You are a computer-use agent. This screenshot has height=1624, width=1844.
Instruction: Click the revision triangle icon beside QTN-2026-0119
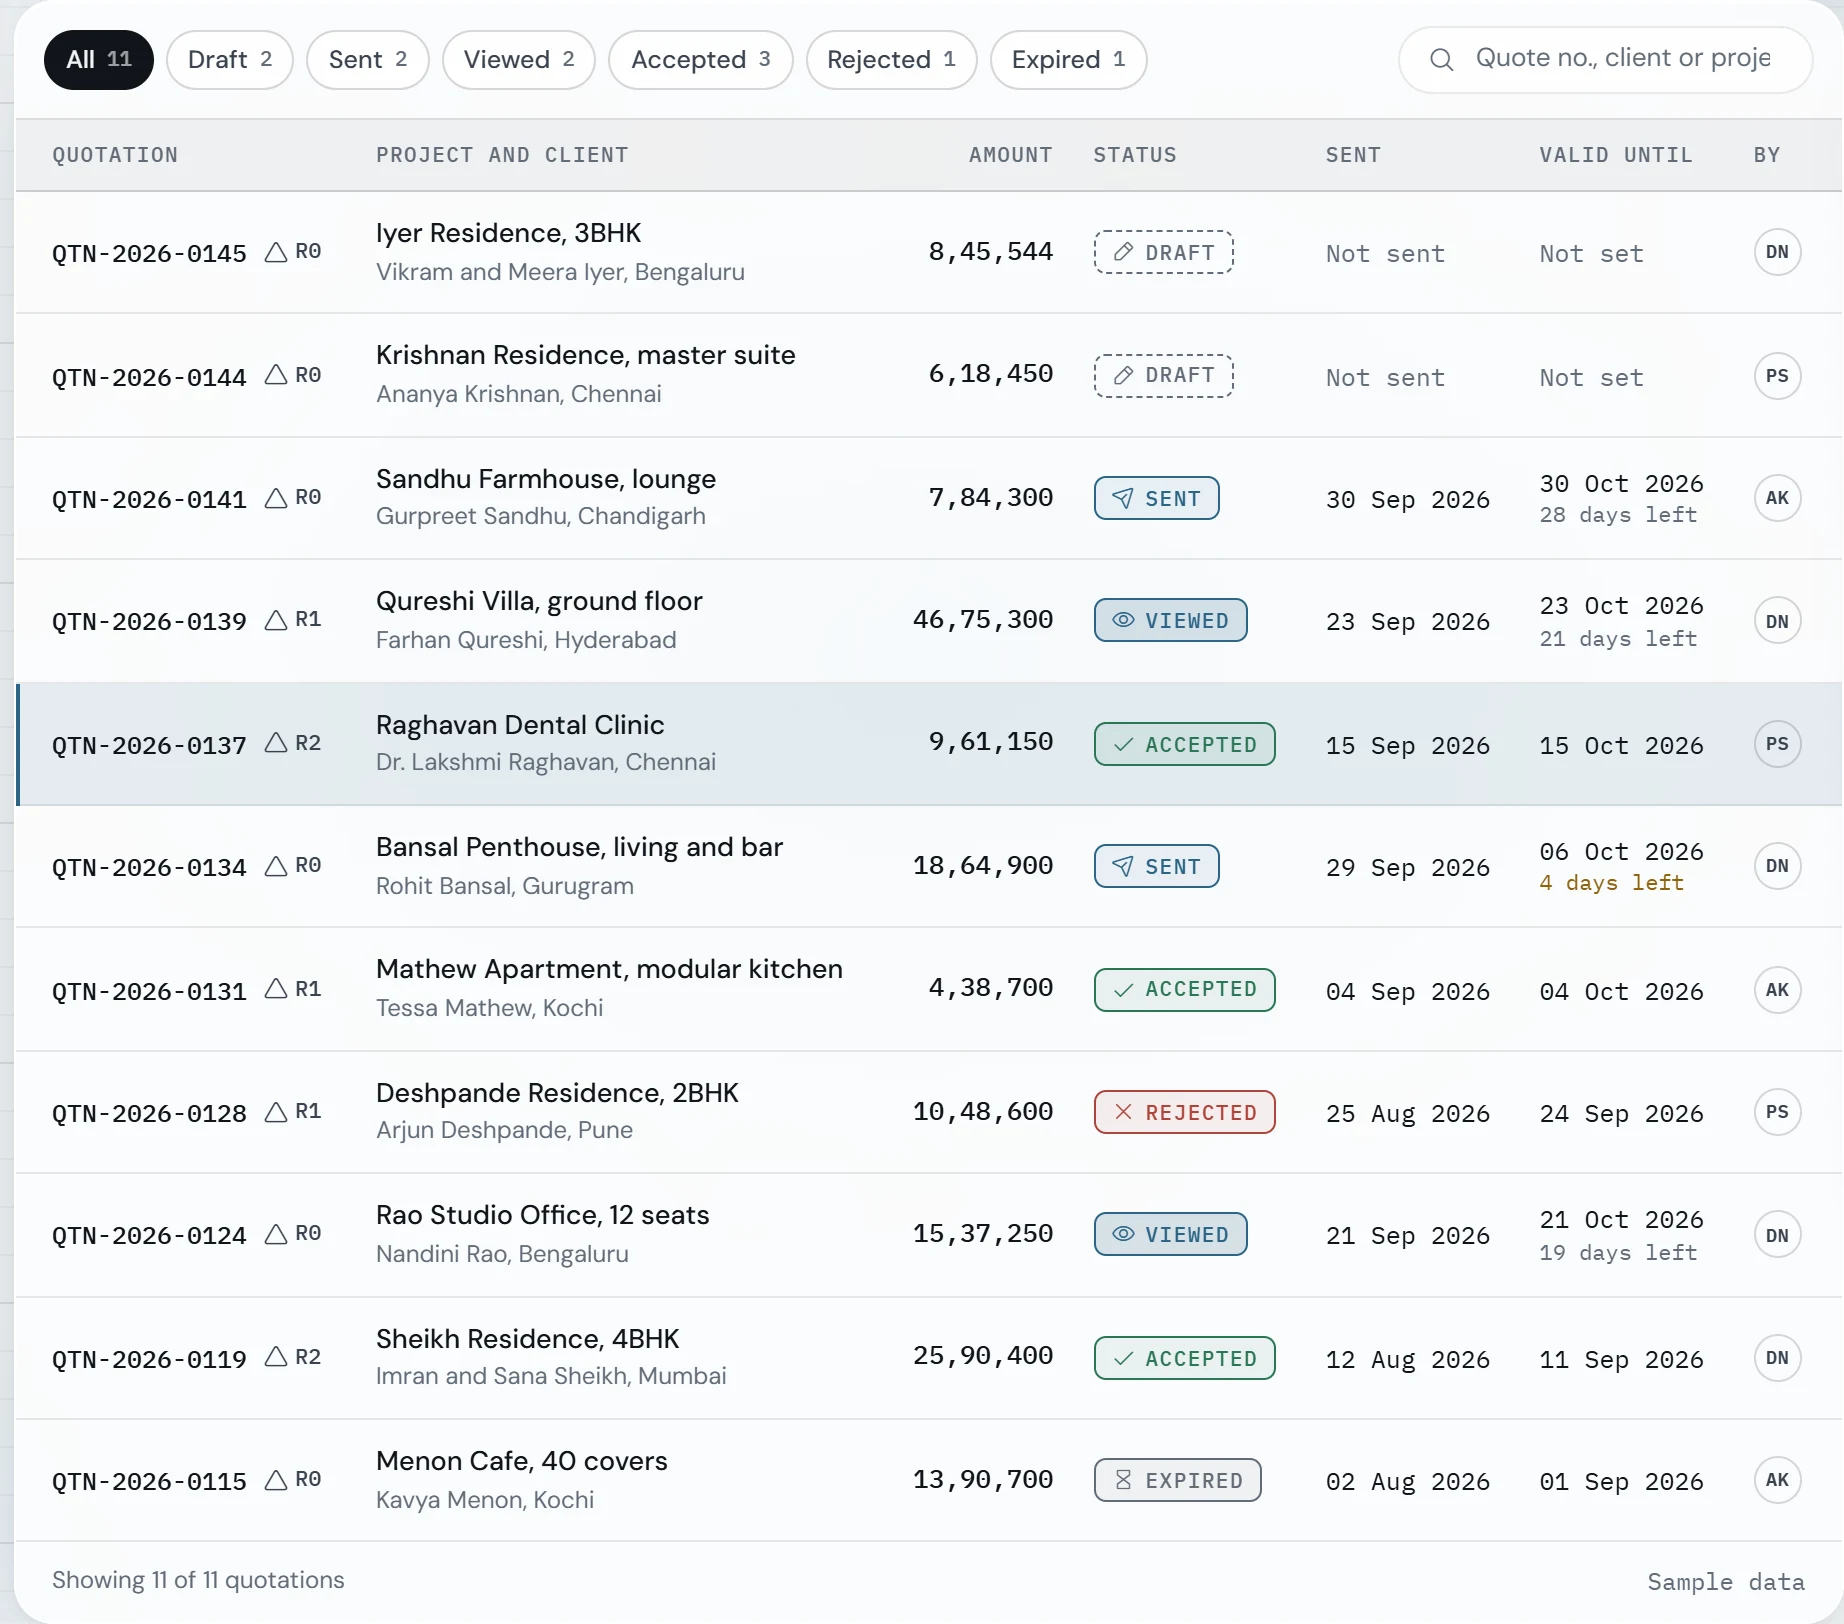click(276, 1357)
